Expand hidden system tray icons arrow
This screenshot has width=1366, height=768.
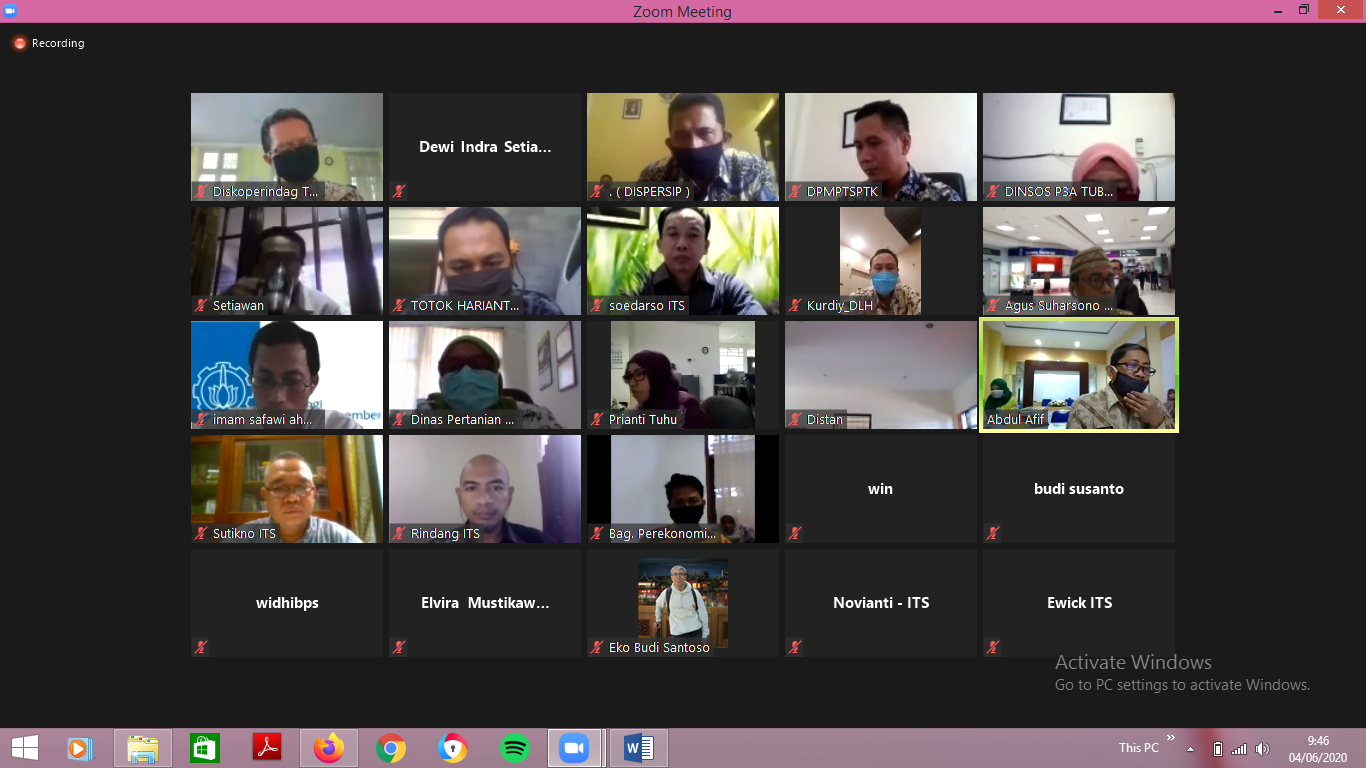tap(1190, 749)
